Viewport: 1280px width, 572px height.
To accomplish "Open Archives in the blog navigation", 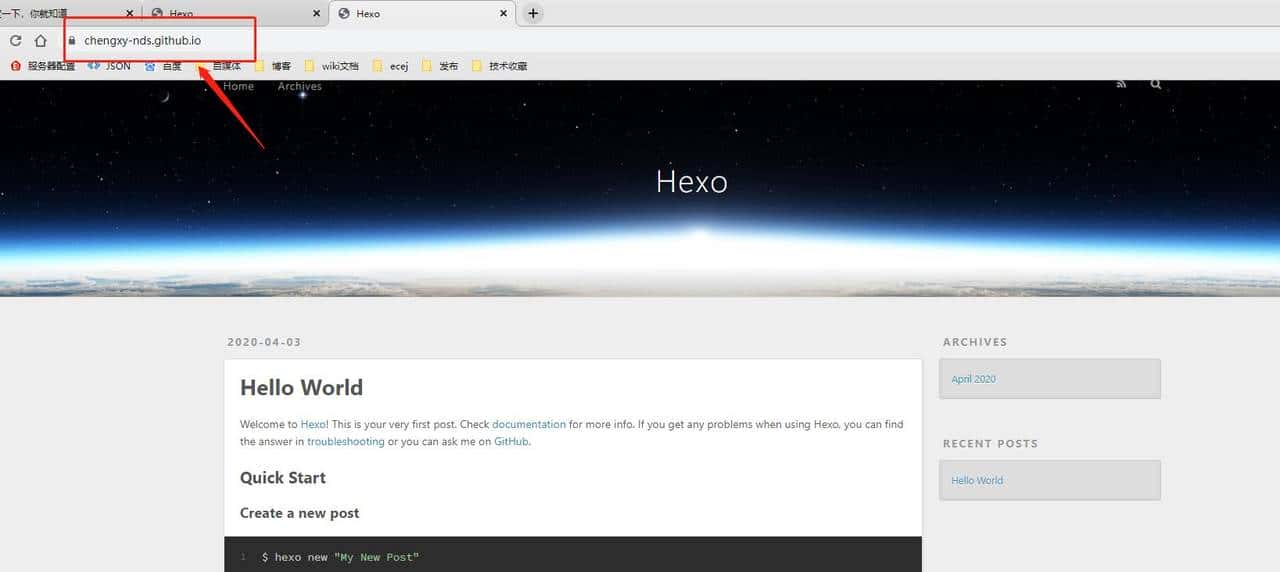I will [300, 86].
